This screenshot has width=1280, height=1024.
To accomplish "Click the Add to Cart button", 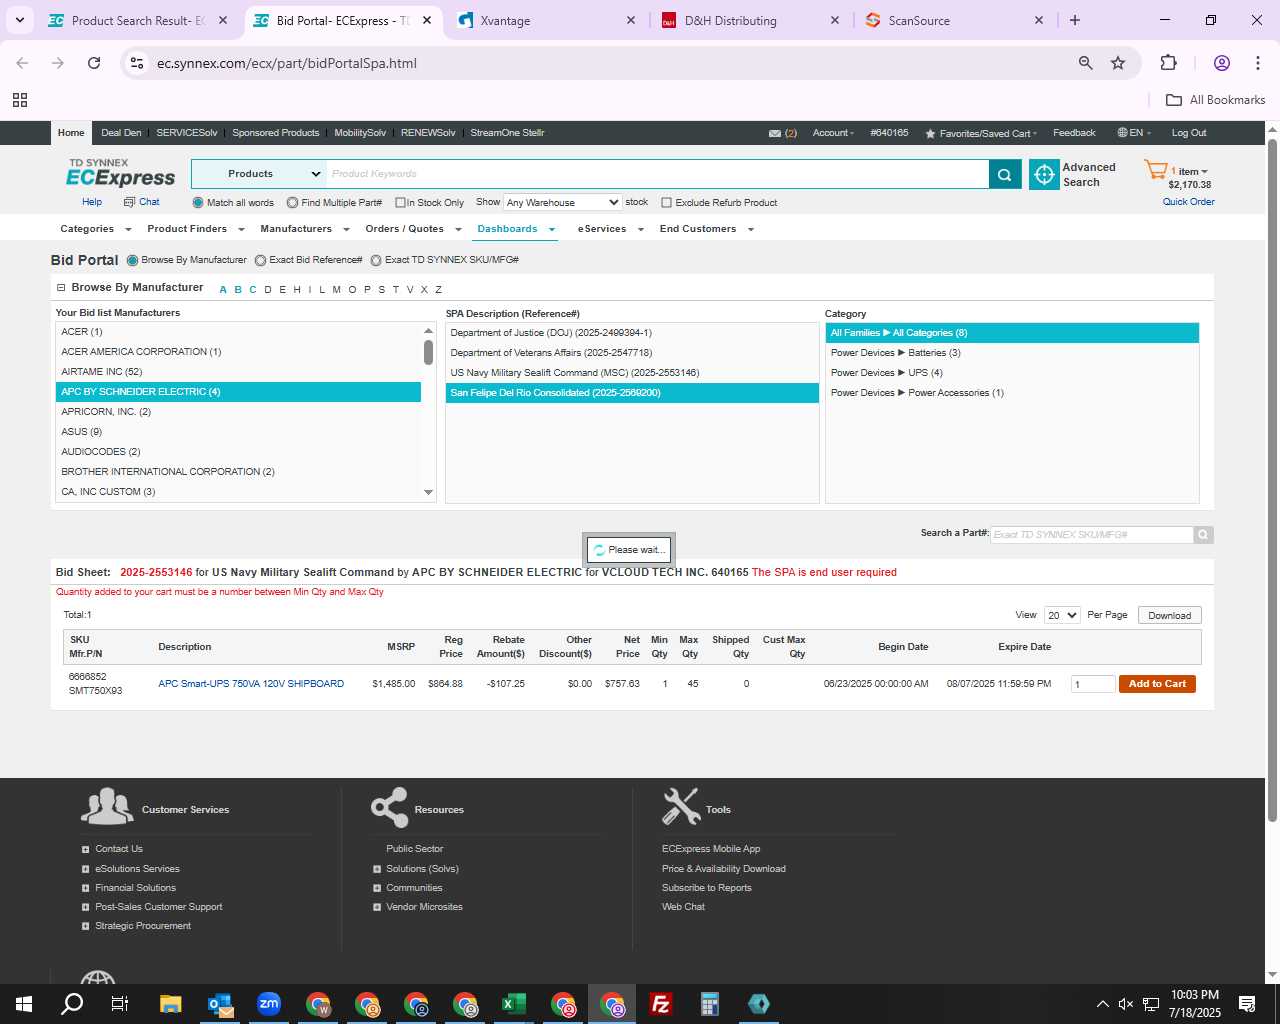I will click(1157, 684).
